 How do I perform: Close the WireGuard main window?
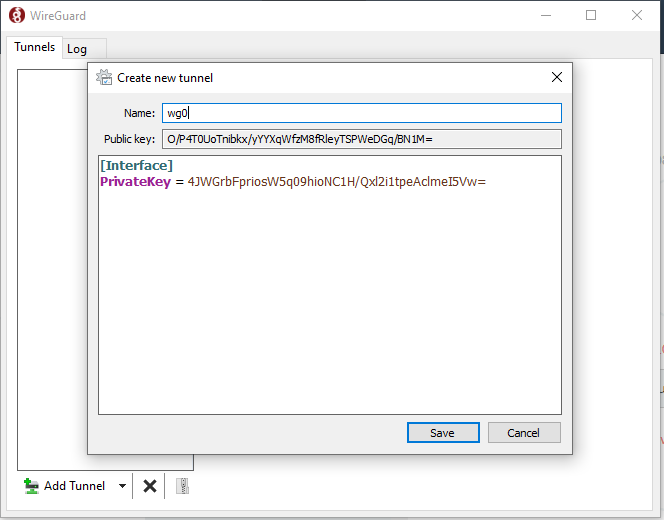[x=637, y=15]
